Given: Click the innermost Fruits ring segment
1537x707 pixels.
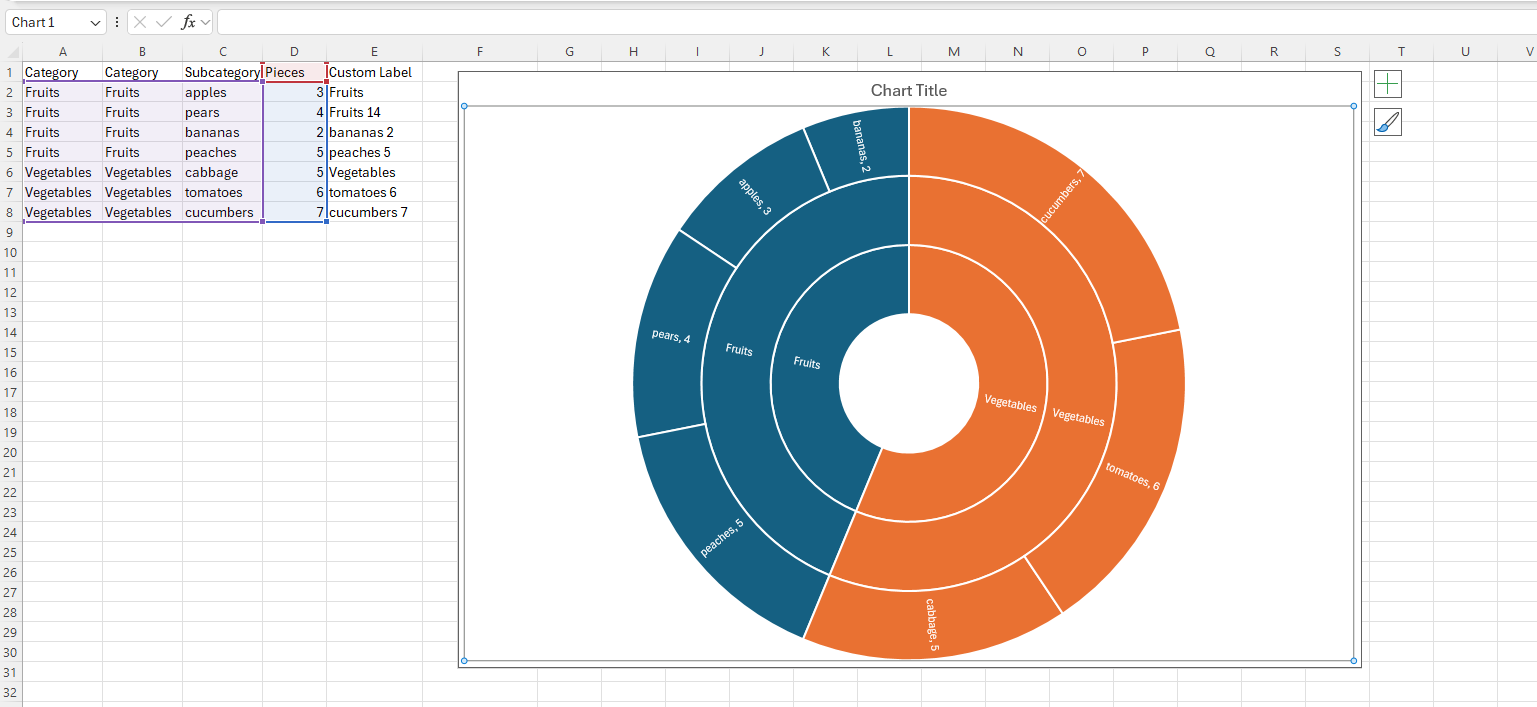Looking at the screenshot, I should (x=806, y=362).
